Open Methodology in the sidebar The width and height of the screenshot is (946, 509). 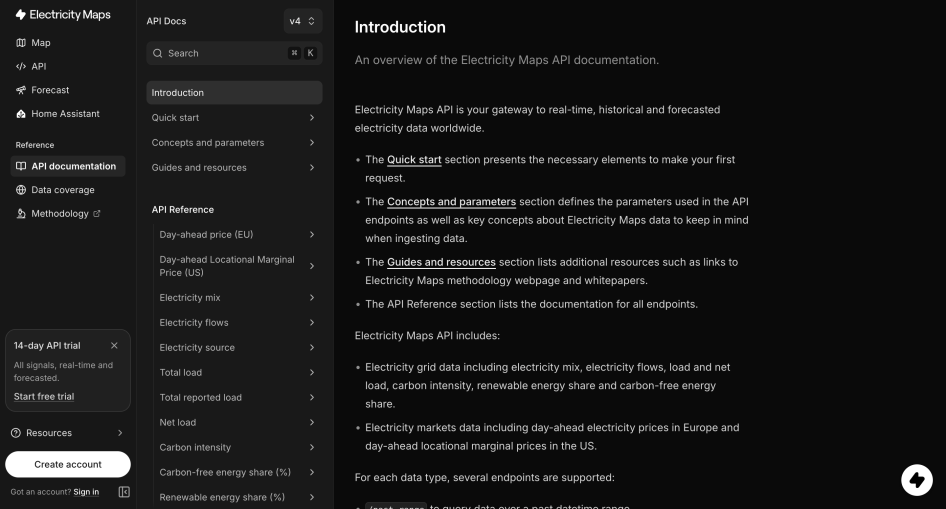(x=68, y=213)
